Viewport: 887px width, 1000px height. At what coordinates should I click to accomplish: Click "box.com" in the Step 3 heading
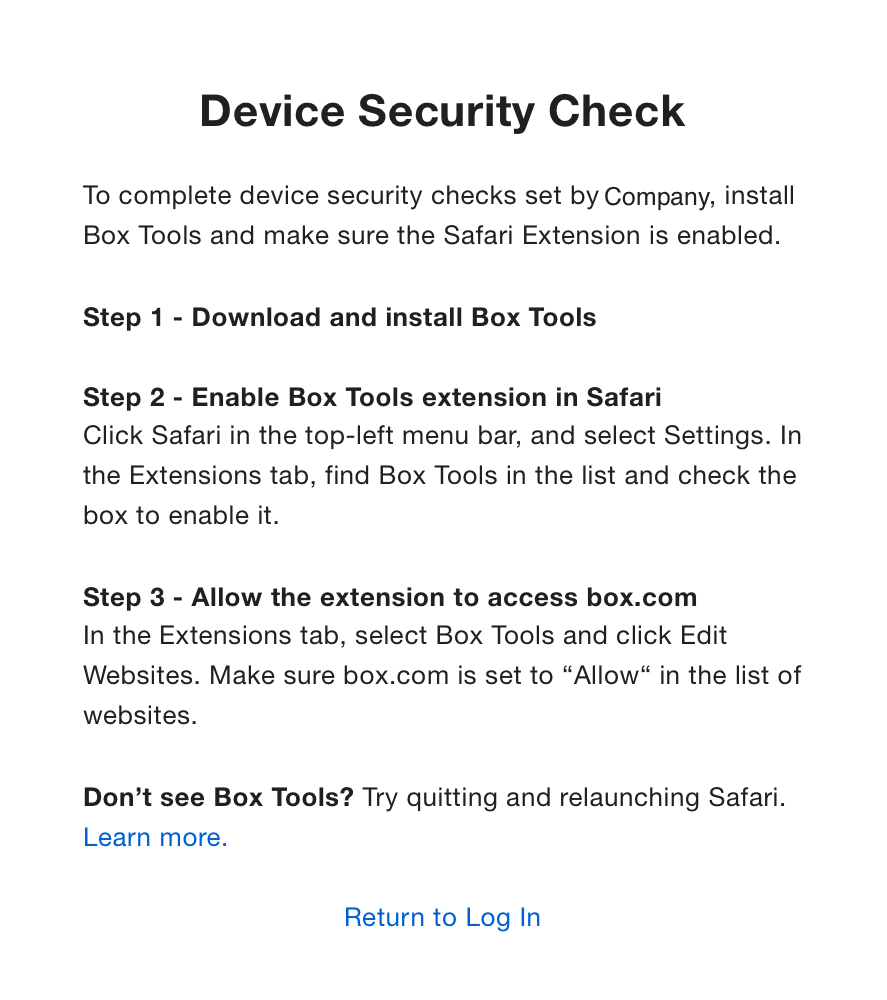(x=641, y=597)
